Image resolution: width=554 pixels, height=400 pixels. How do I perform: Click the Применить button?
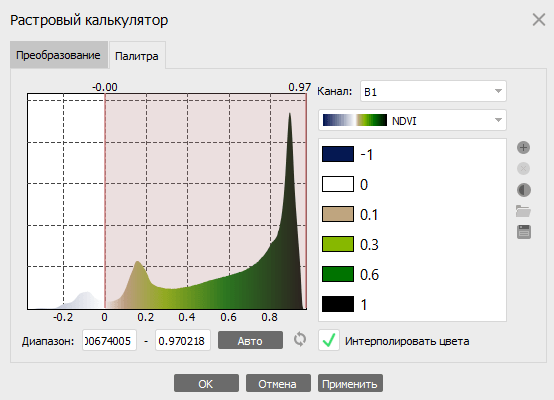(350, 383)
